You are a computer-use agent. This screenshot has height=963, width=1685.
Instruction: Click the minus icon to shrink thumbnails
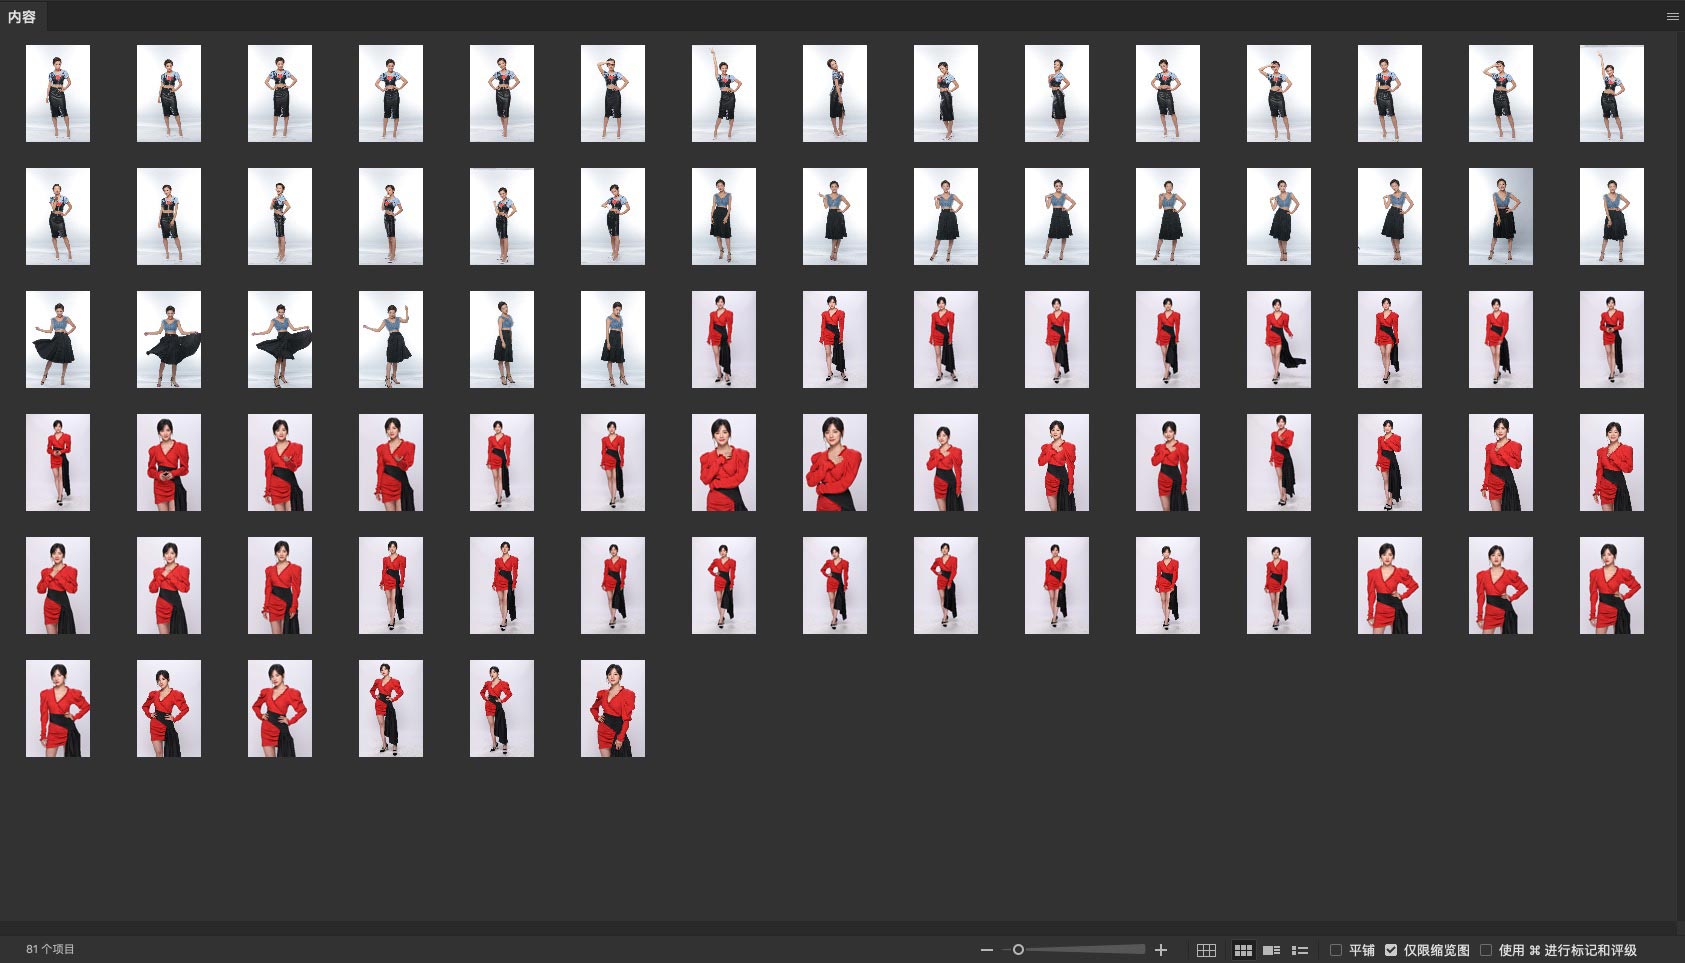pyautogui.click(x=987, y=950)
